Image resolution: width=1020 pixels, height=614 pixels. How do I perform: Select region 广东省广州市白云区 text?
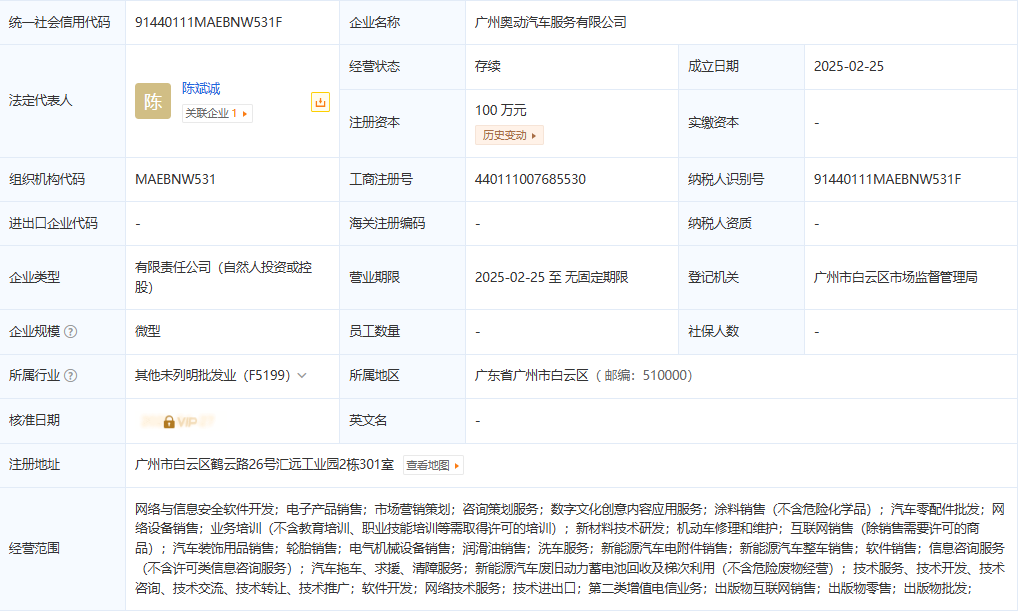[531, 376]
